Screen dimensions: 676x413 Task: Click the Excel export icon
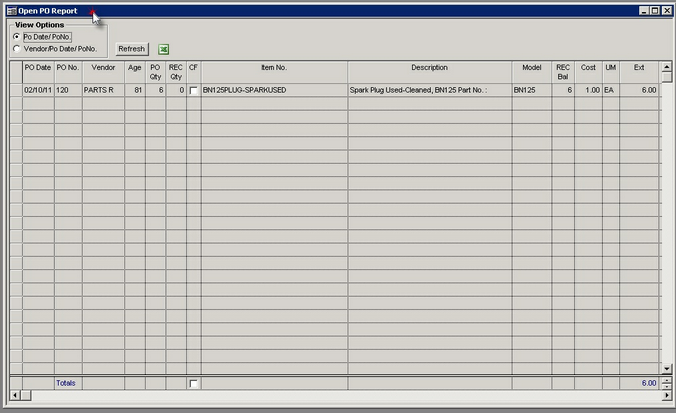click(164, 48)
